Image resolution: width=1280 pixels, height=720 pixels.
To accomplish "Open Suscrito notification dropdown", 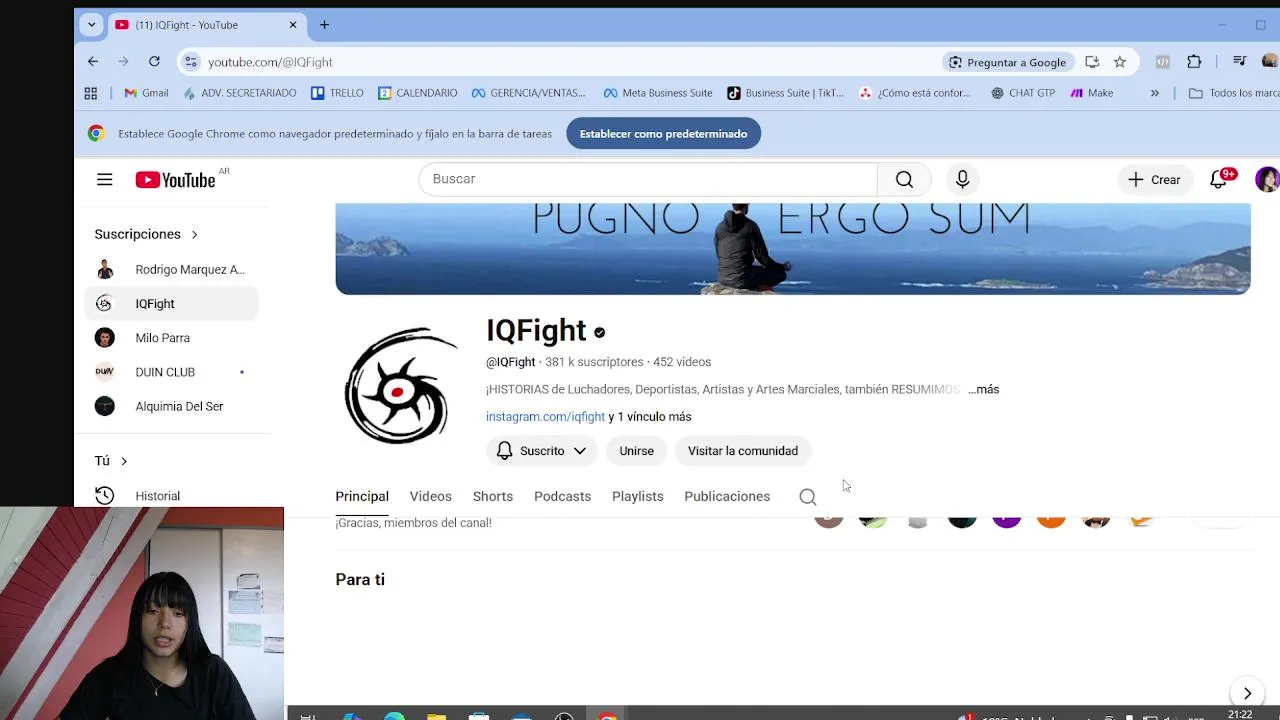I will coord(542,451).
